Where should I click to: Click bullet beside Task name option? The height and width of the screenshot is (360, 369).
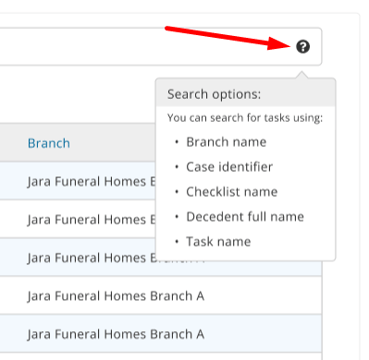coord(177,241)
